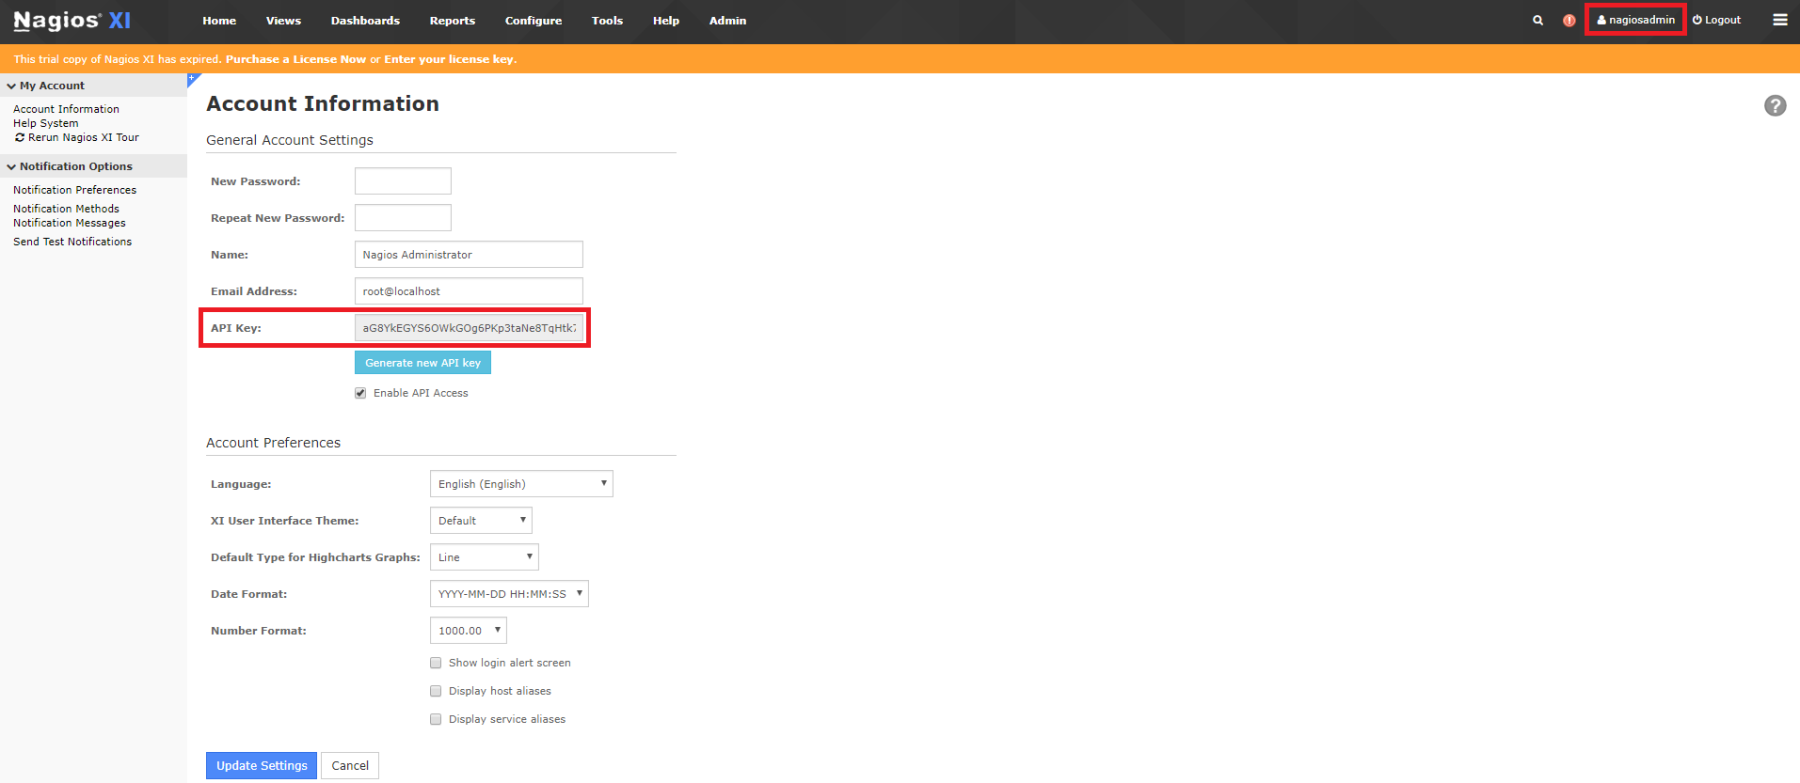Screen dimensions: 1800x783
Task: Click Generate new API key button
Action: click(423, 363)
